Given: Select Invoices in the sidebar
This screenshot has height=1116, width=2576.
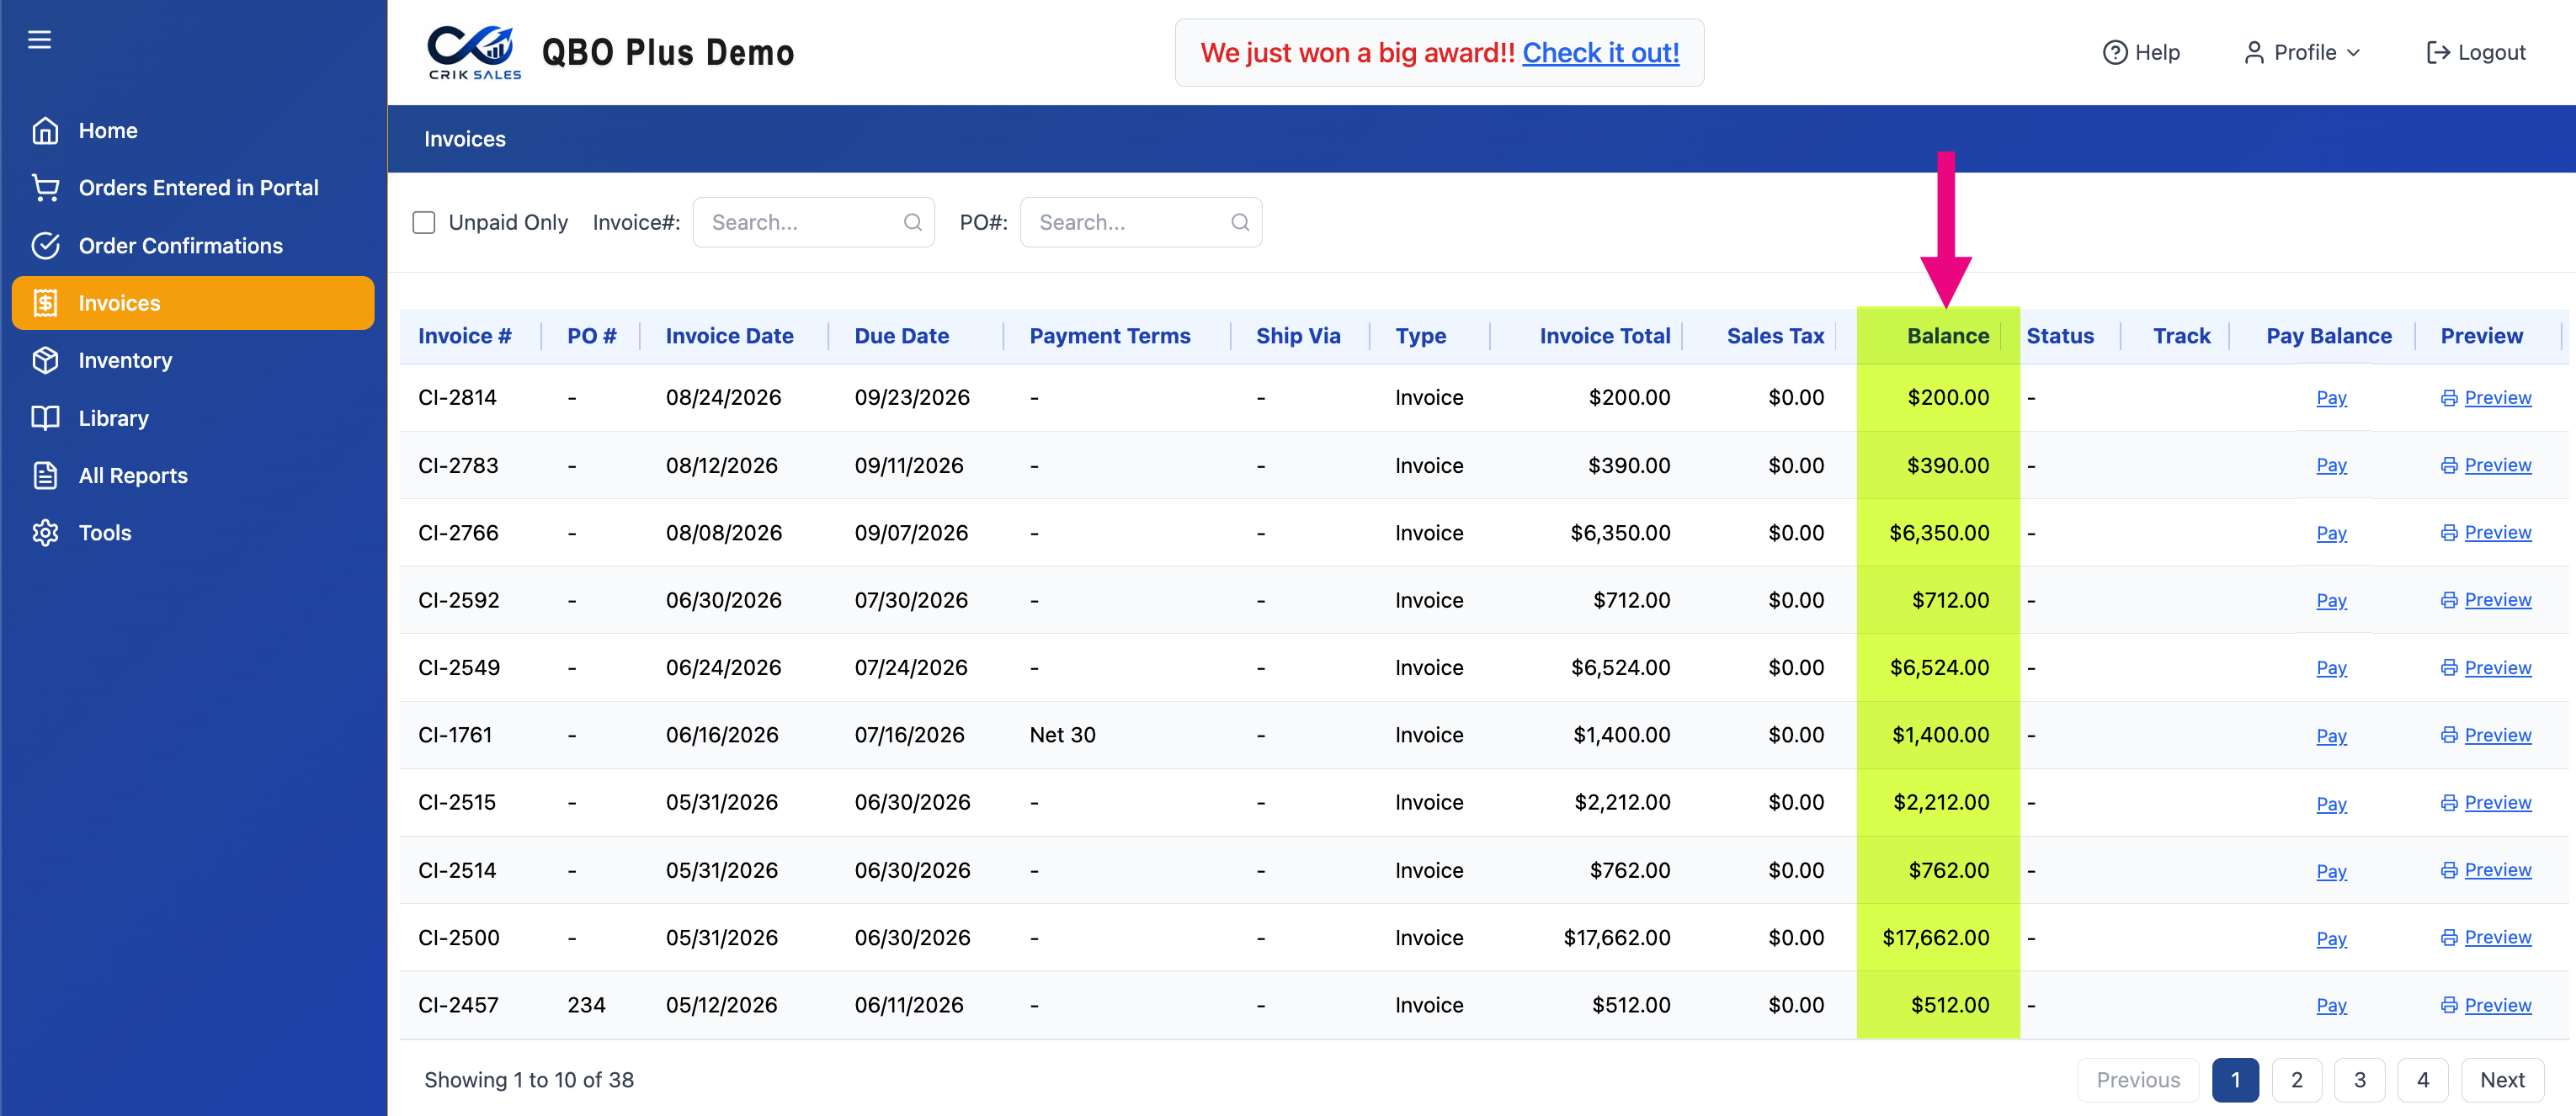Looking at the screenshot, I should 193,303.
